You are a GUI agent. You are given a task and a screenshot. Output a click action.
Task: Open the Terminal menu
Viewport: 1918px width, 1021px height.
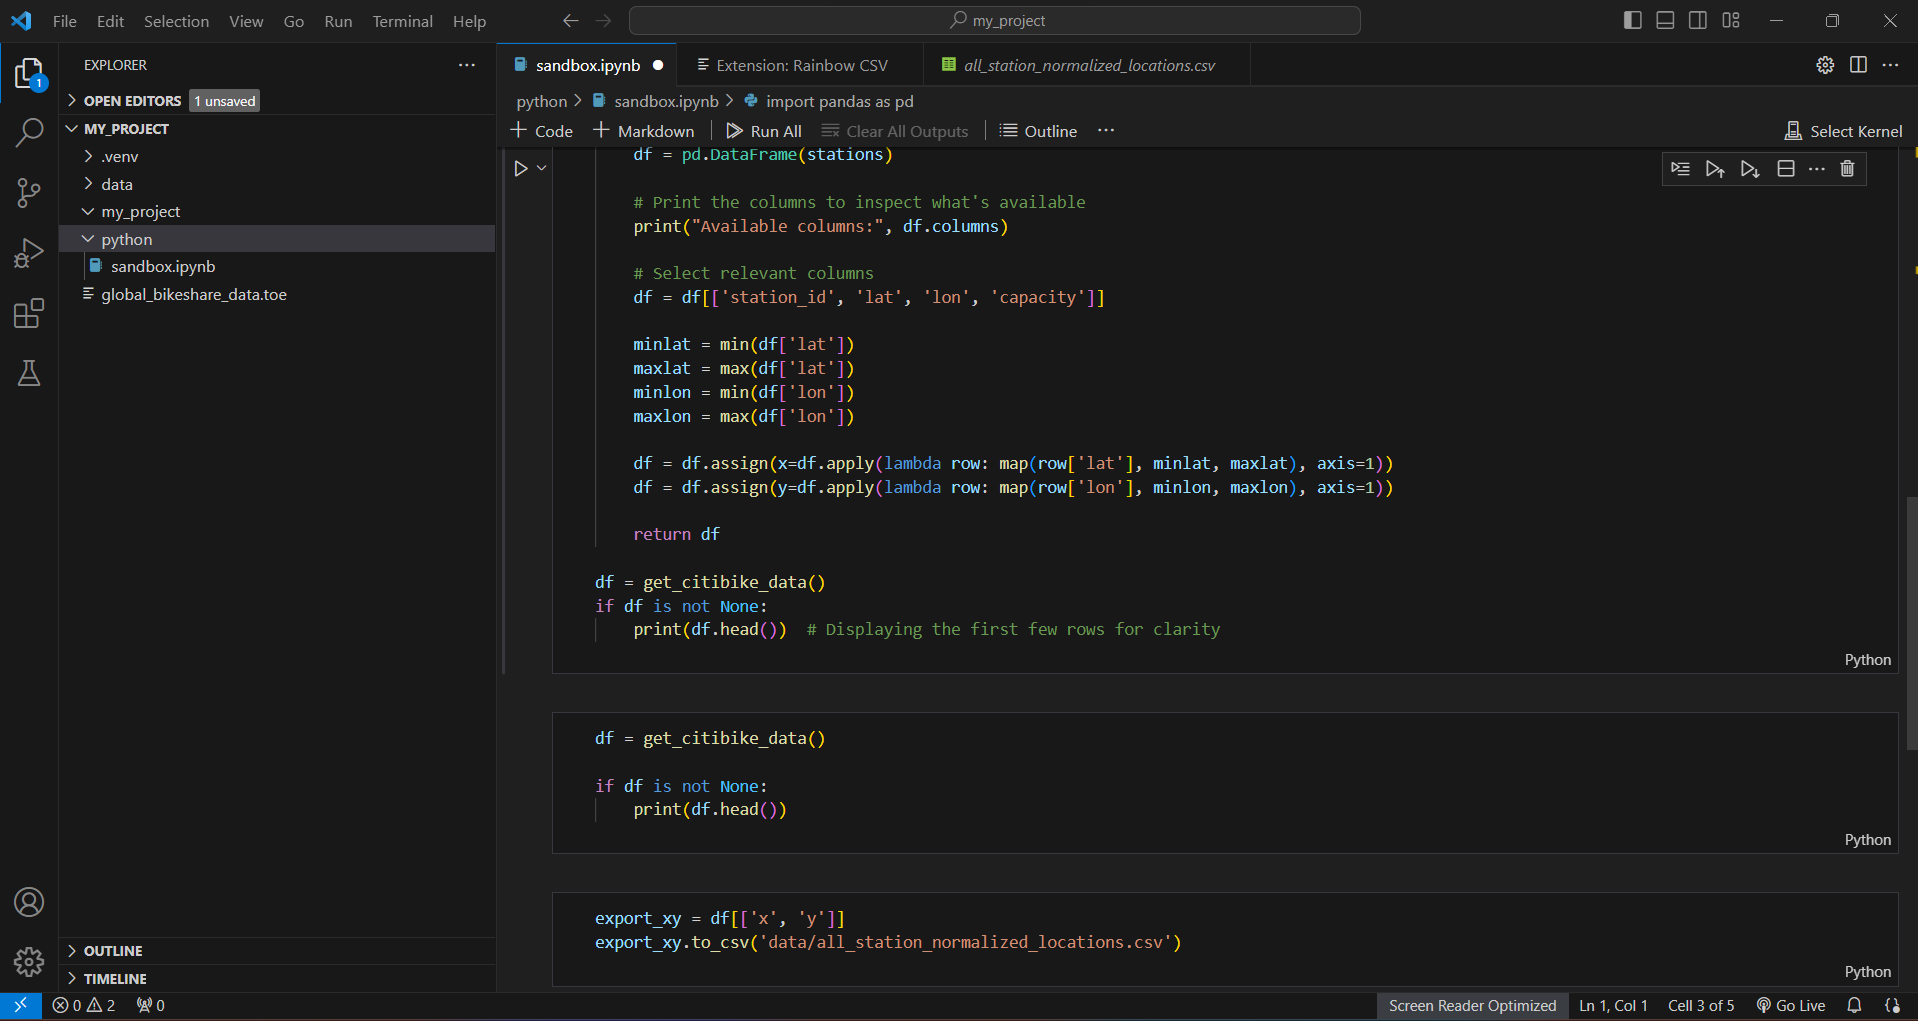402,21
